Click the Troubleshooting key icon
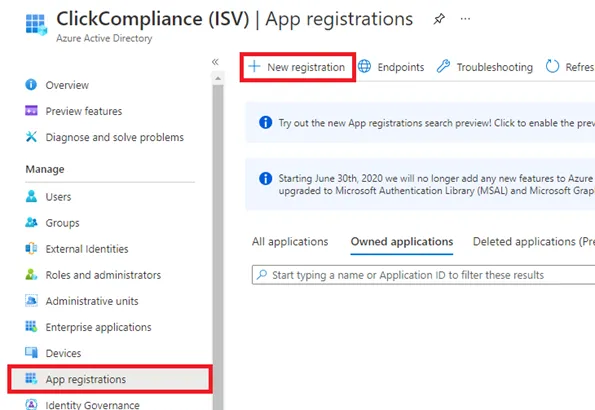Viewport: 595px width, 410px height. click(443, 66)
